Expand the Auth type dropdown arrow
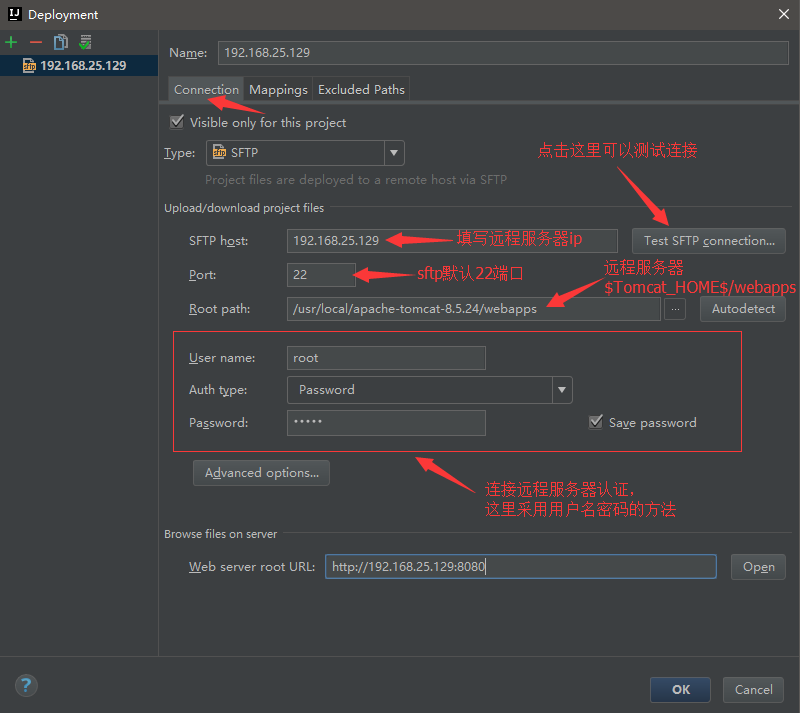This screenshot has height=713, width=800. coord(562,390)
